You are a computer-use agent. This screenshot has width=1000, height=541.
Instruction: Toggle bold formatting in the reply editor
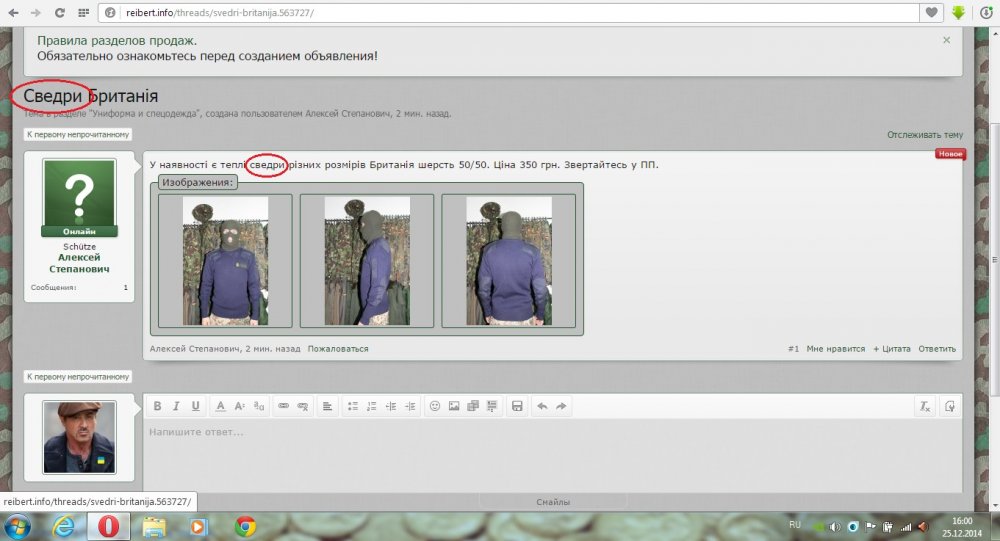pos(157,406)
